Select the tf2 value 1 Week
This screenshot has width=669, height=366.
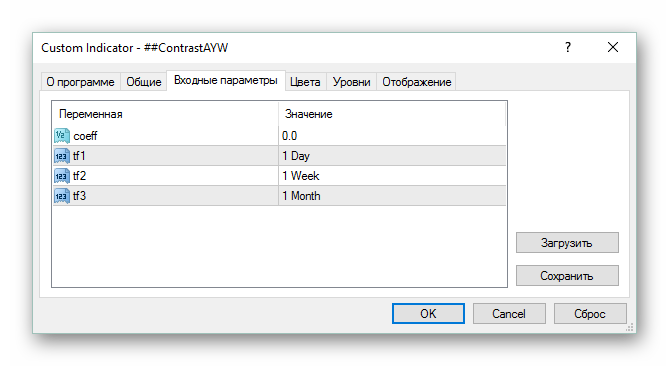point(392,176)
